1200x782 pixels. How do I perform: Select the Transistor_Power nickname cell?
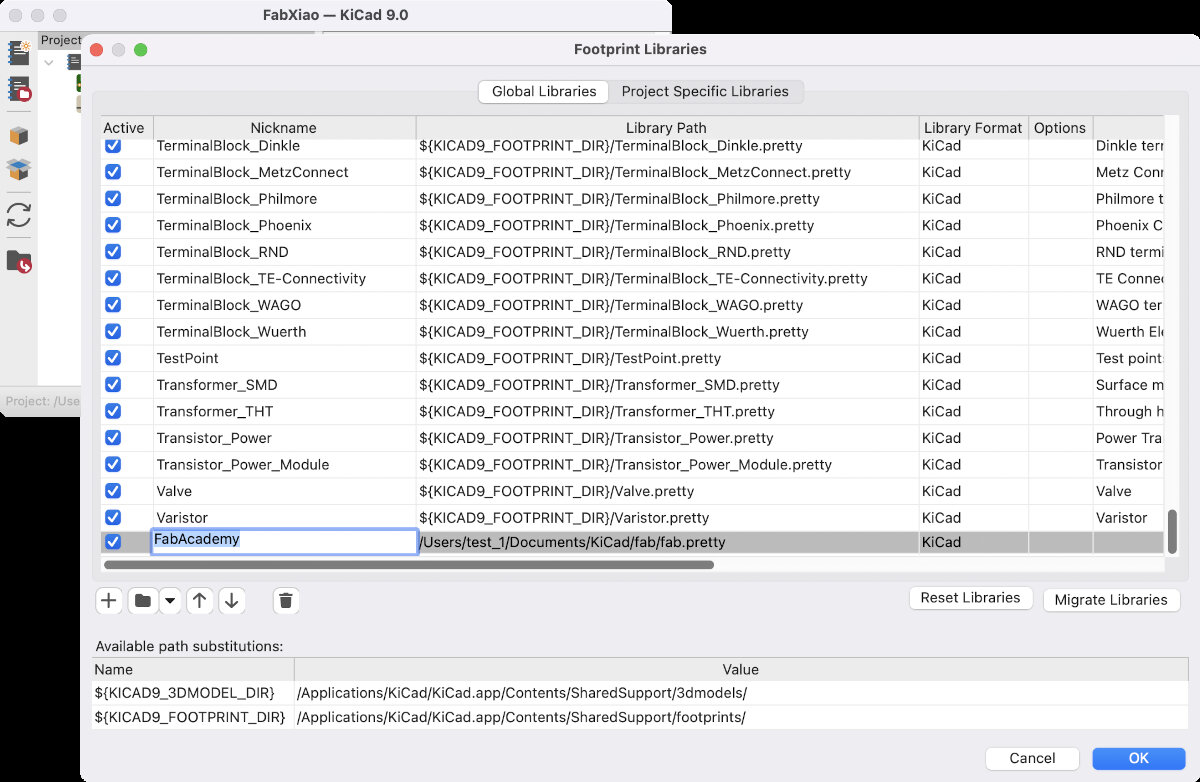click(284, 438)
